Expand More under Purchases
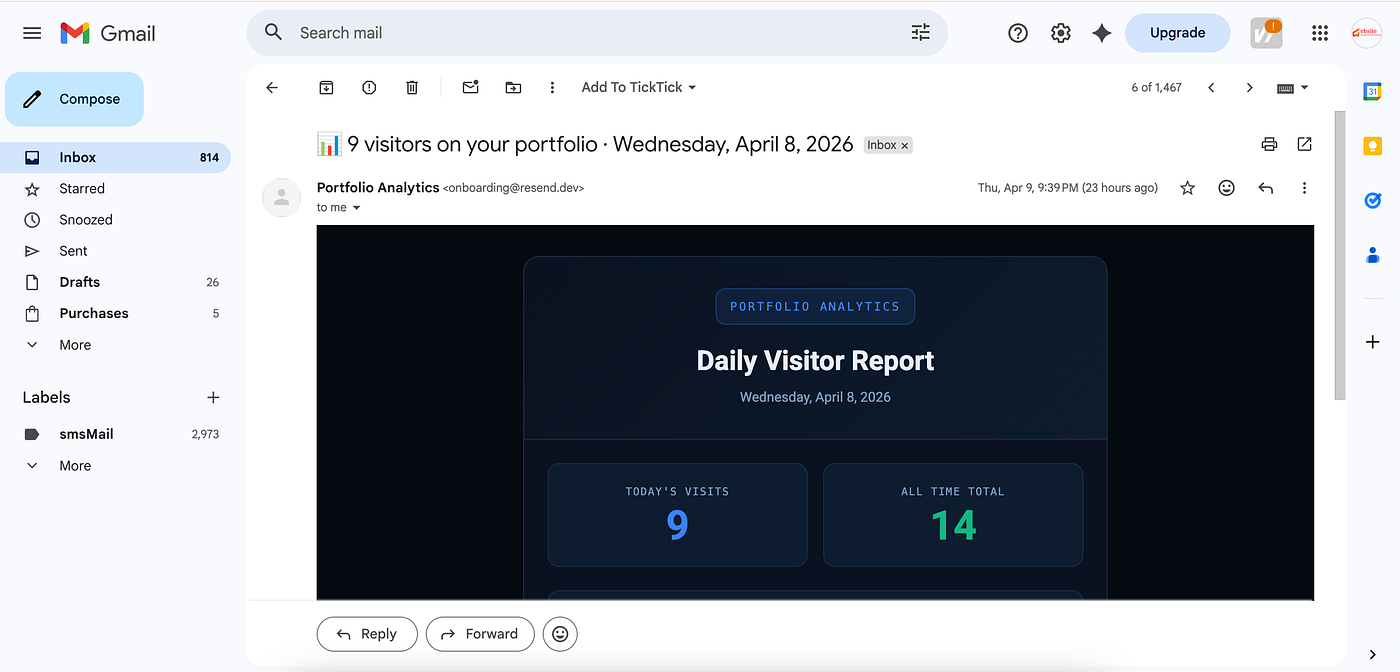Image resolution: width=1400 pixels, height=672 pixels. [x=115, y=345]
